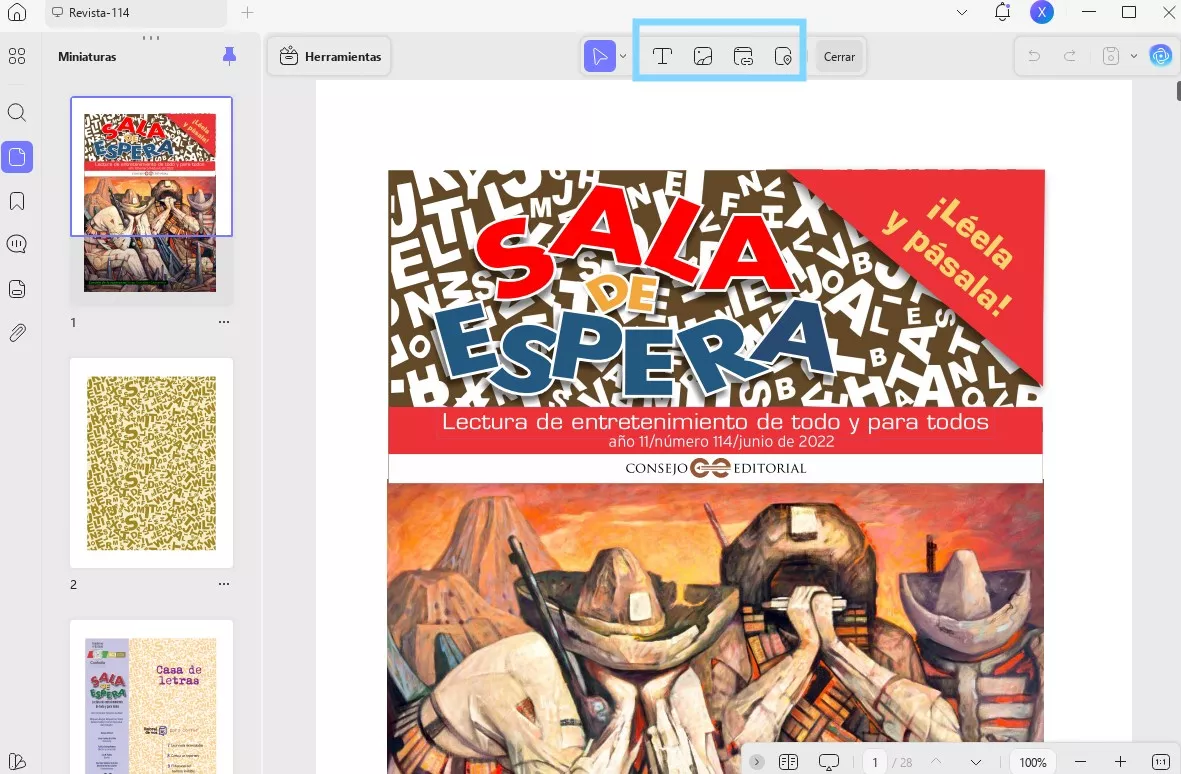Expand the selection tool dropdown arrow

pyautogui.click(x=623, y=56)
